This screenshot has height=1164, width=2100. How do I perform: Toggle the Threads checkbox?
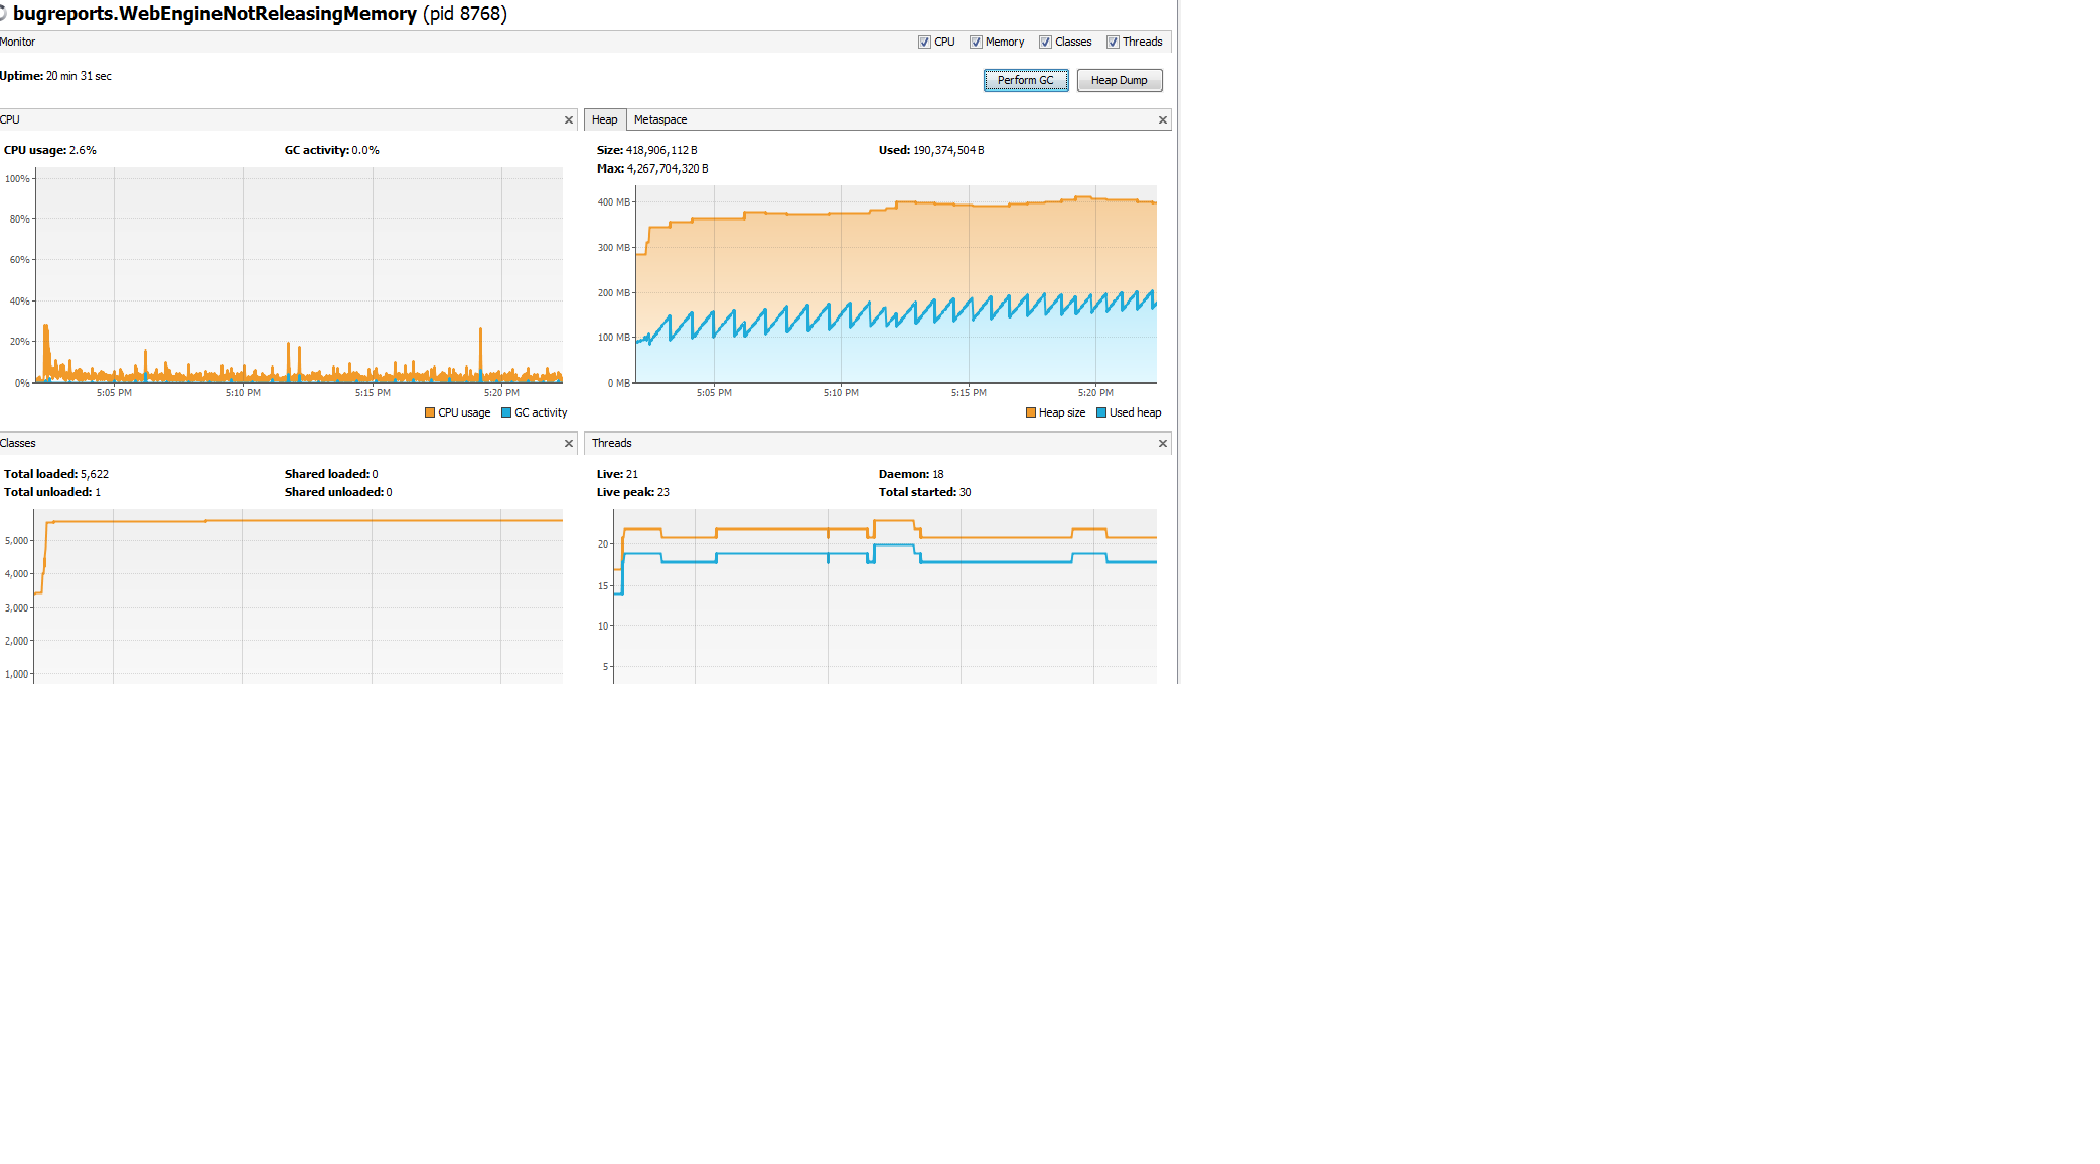(1113, 42)
